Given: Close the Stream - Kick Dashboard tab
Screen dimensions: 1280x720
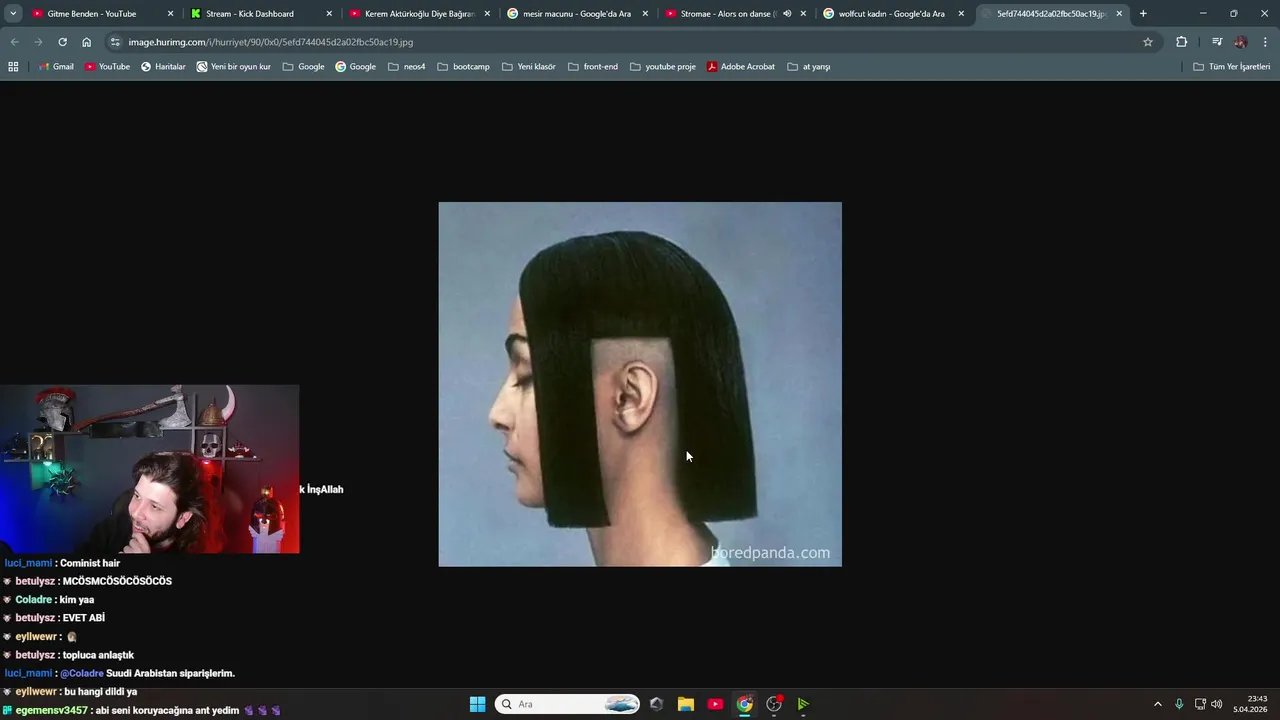Looking at the screenshot, I should click(329, 14).
